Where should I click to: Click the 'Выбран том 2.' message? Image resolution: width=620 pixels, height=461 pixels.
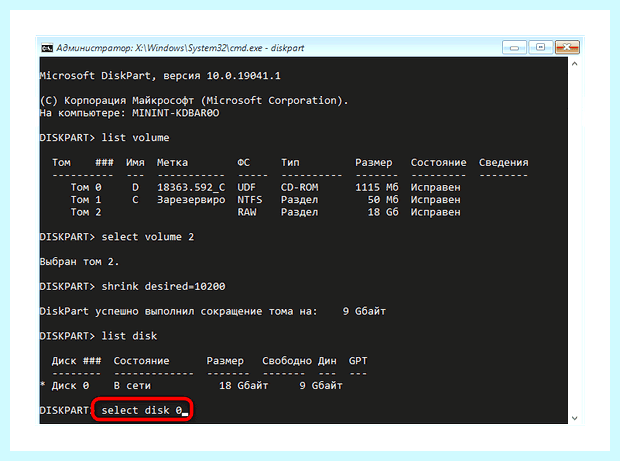point(79,262)
